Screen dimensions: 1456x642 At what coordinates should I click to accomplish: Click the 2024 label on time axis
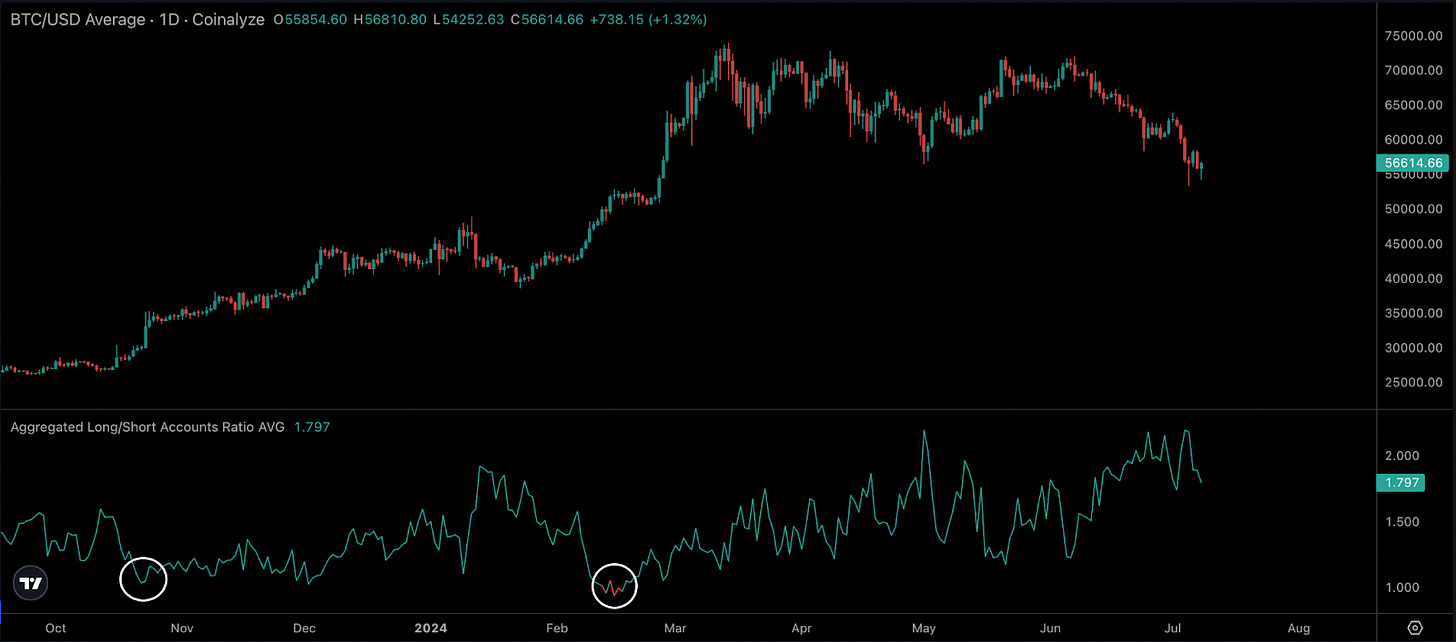click(430, 629)
